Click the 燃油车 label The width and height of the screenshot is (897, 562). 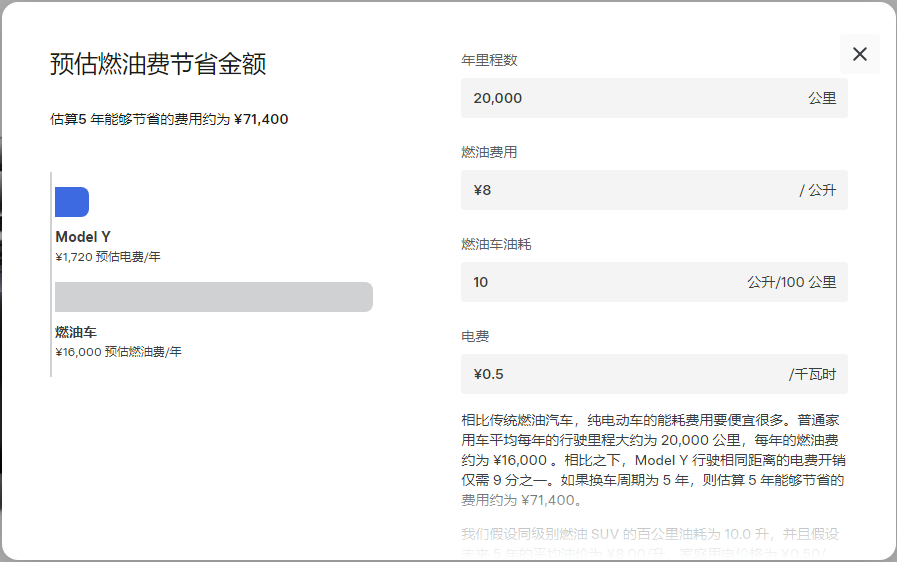click(76, 332)
